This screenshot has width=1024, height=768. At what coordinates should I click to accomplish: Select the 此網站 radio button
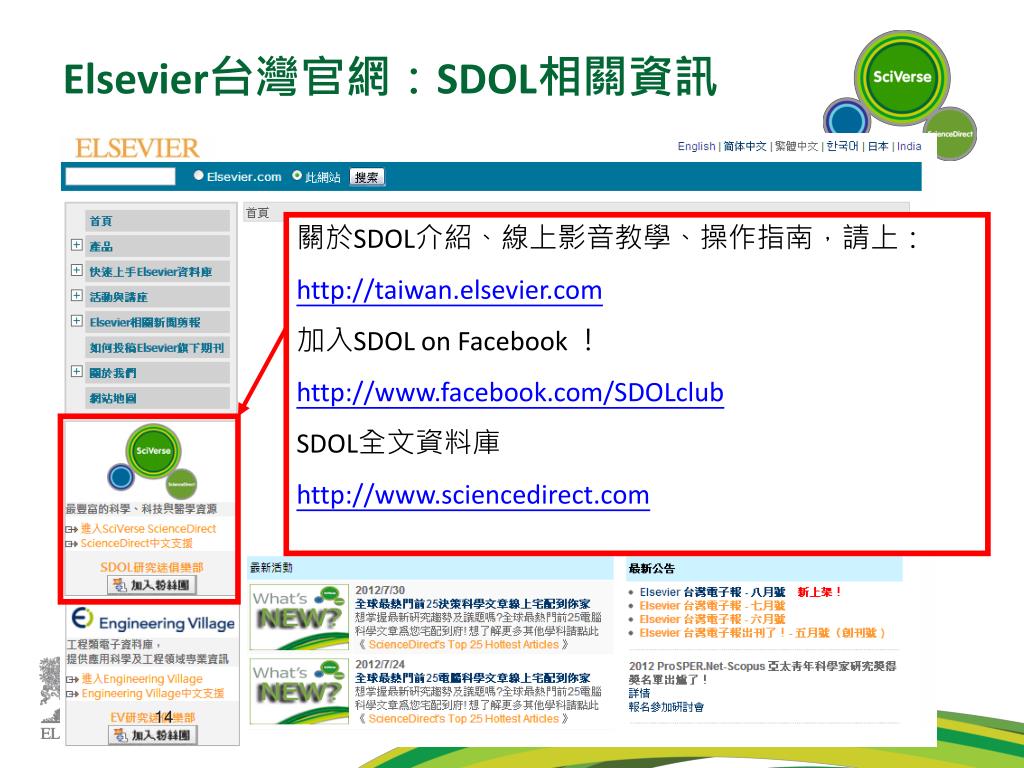point(297,176)
